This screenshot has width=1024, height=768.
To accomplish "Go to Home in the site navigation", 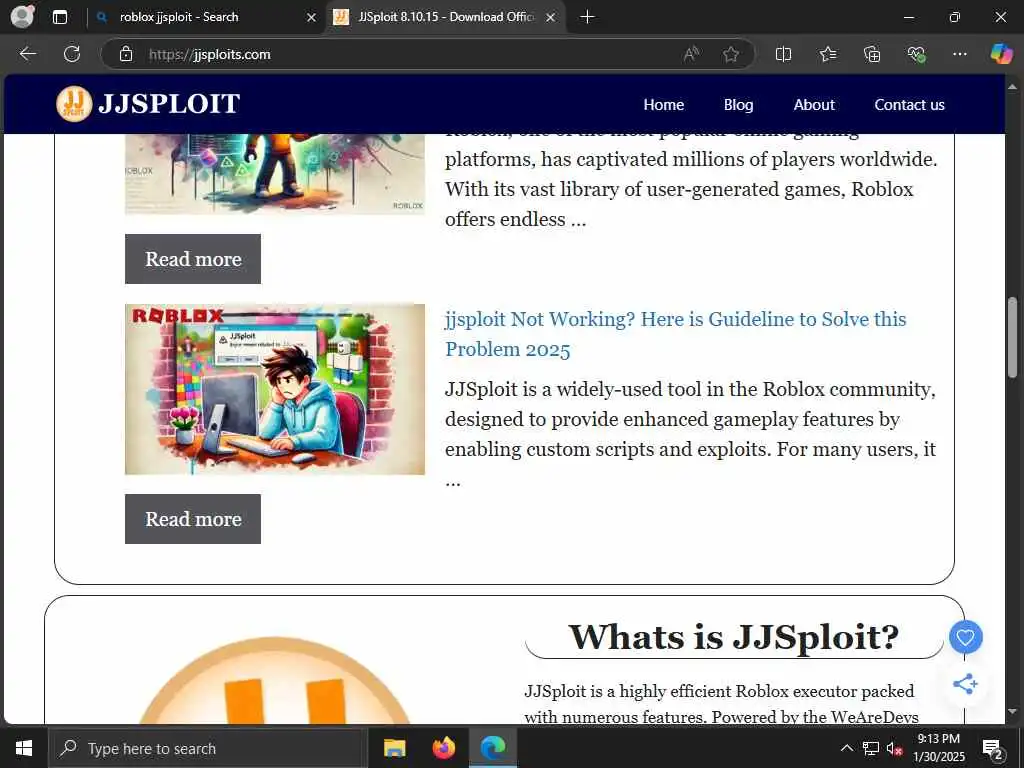I will (664, 104).
